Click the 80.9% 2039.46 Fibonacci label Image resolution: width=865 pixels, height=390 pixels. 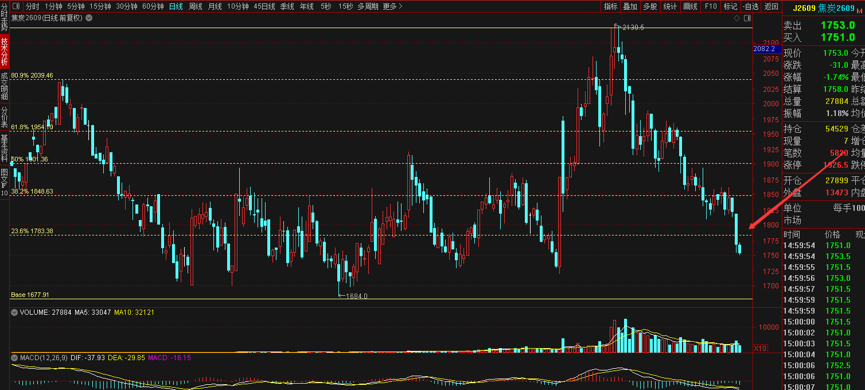[x=32, y=76]
